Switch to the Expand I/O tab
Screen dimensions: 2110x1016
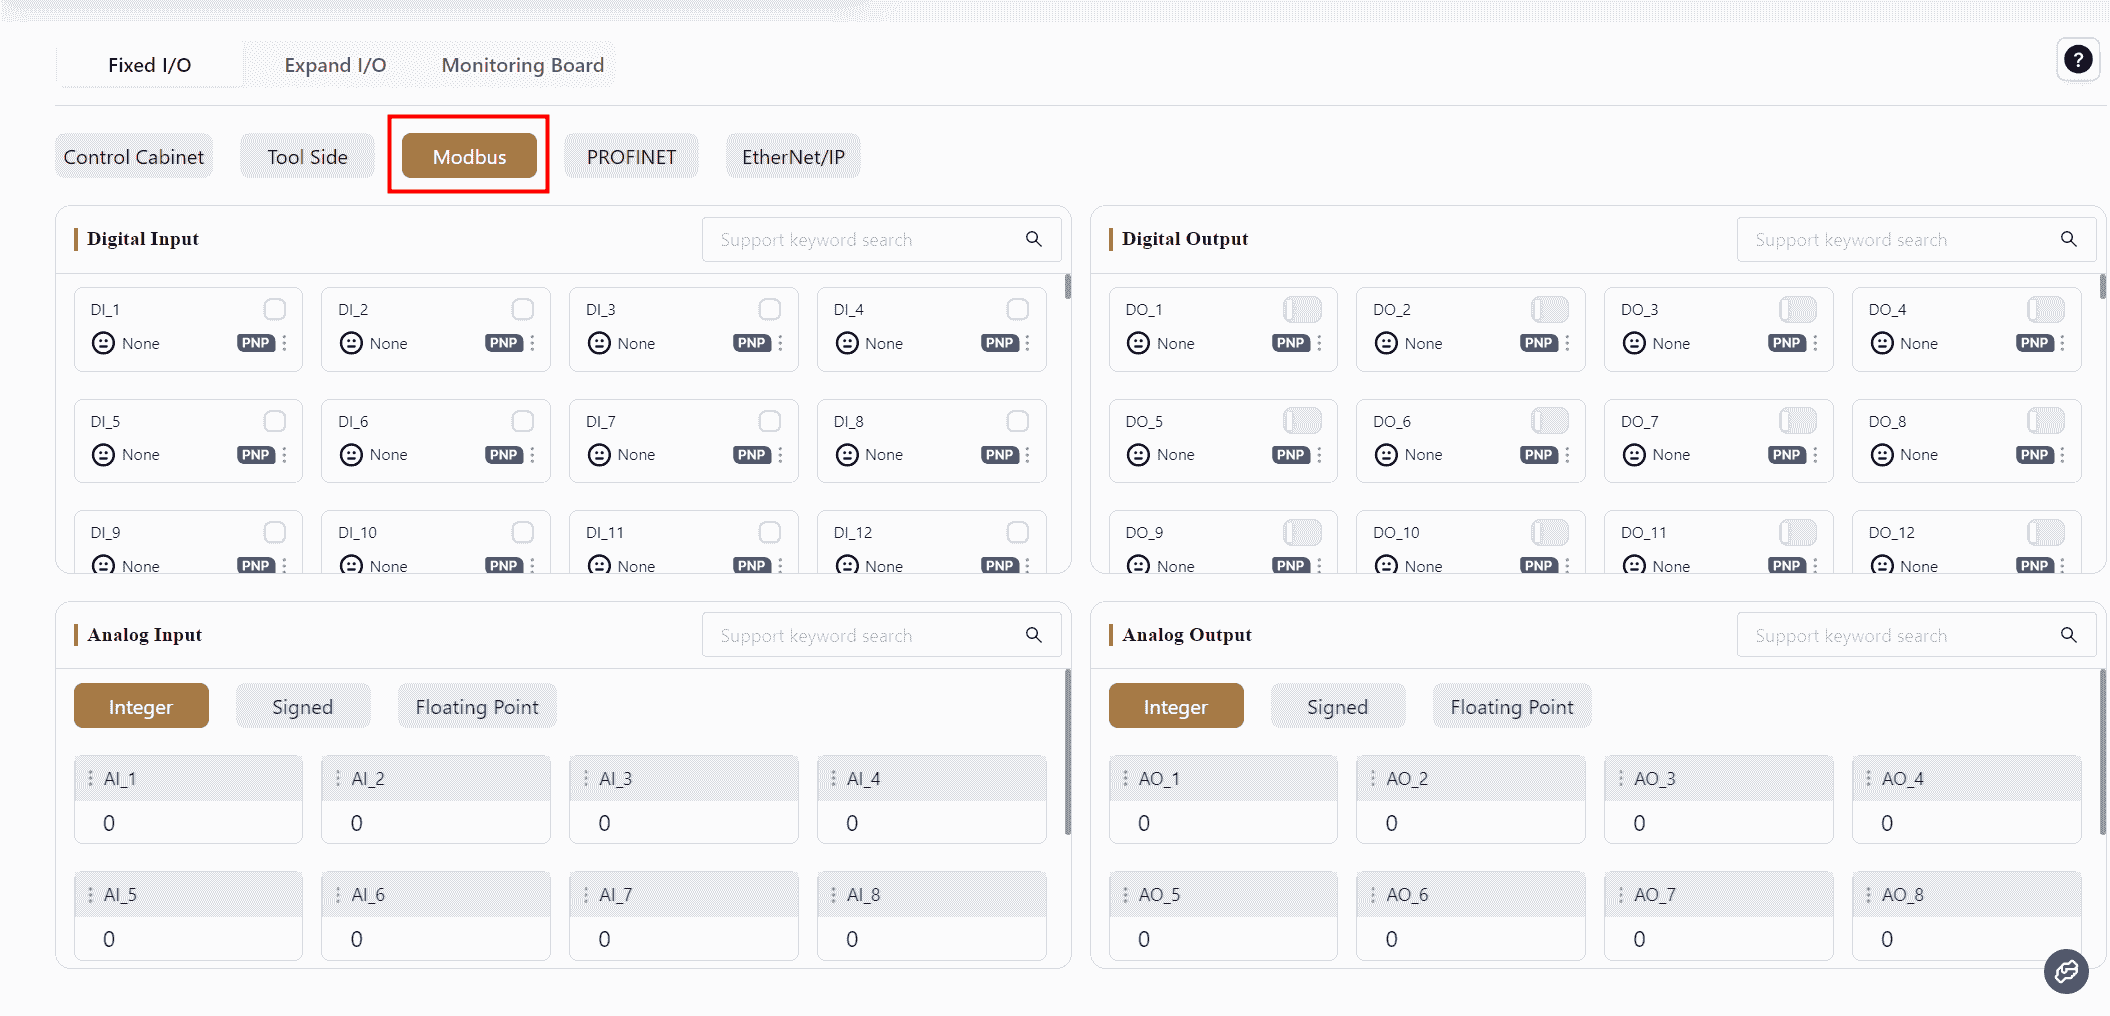click(x=335, y=65)
